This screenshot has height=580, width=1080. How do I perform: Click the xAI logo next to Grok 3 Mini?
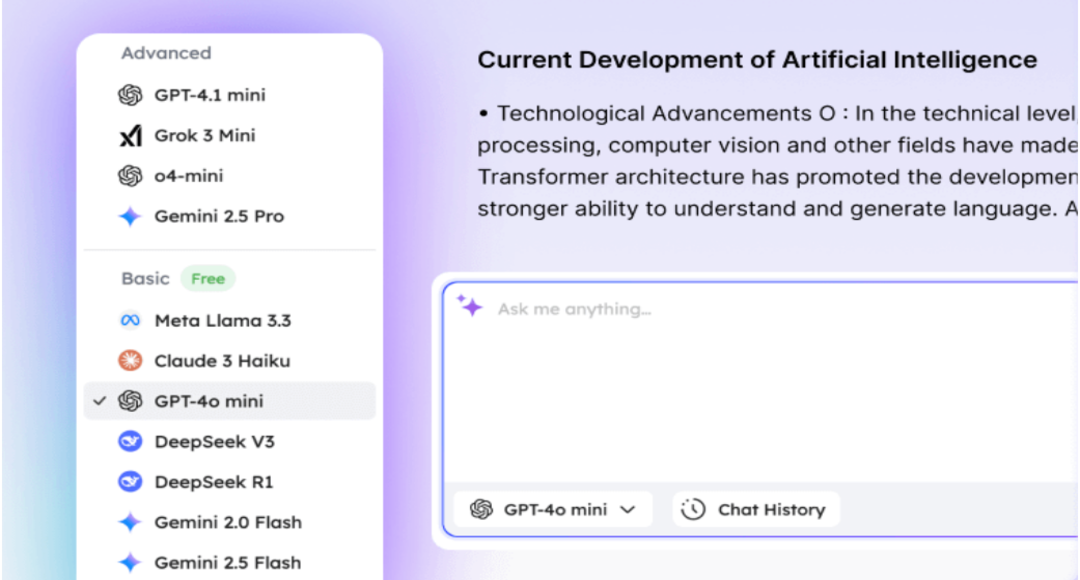tap(130, 136)
